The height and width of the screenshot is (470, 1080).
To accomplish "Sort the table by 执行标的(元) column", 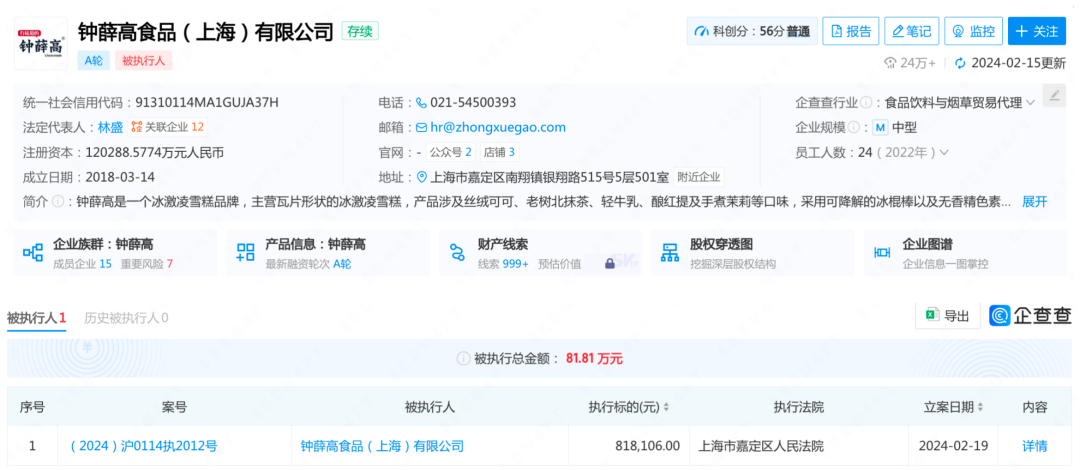I will point(666,408).
